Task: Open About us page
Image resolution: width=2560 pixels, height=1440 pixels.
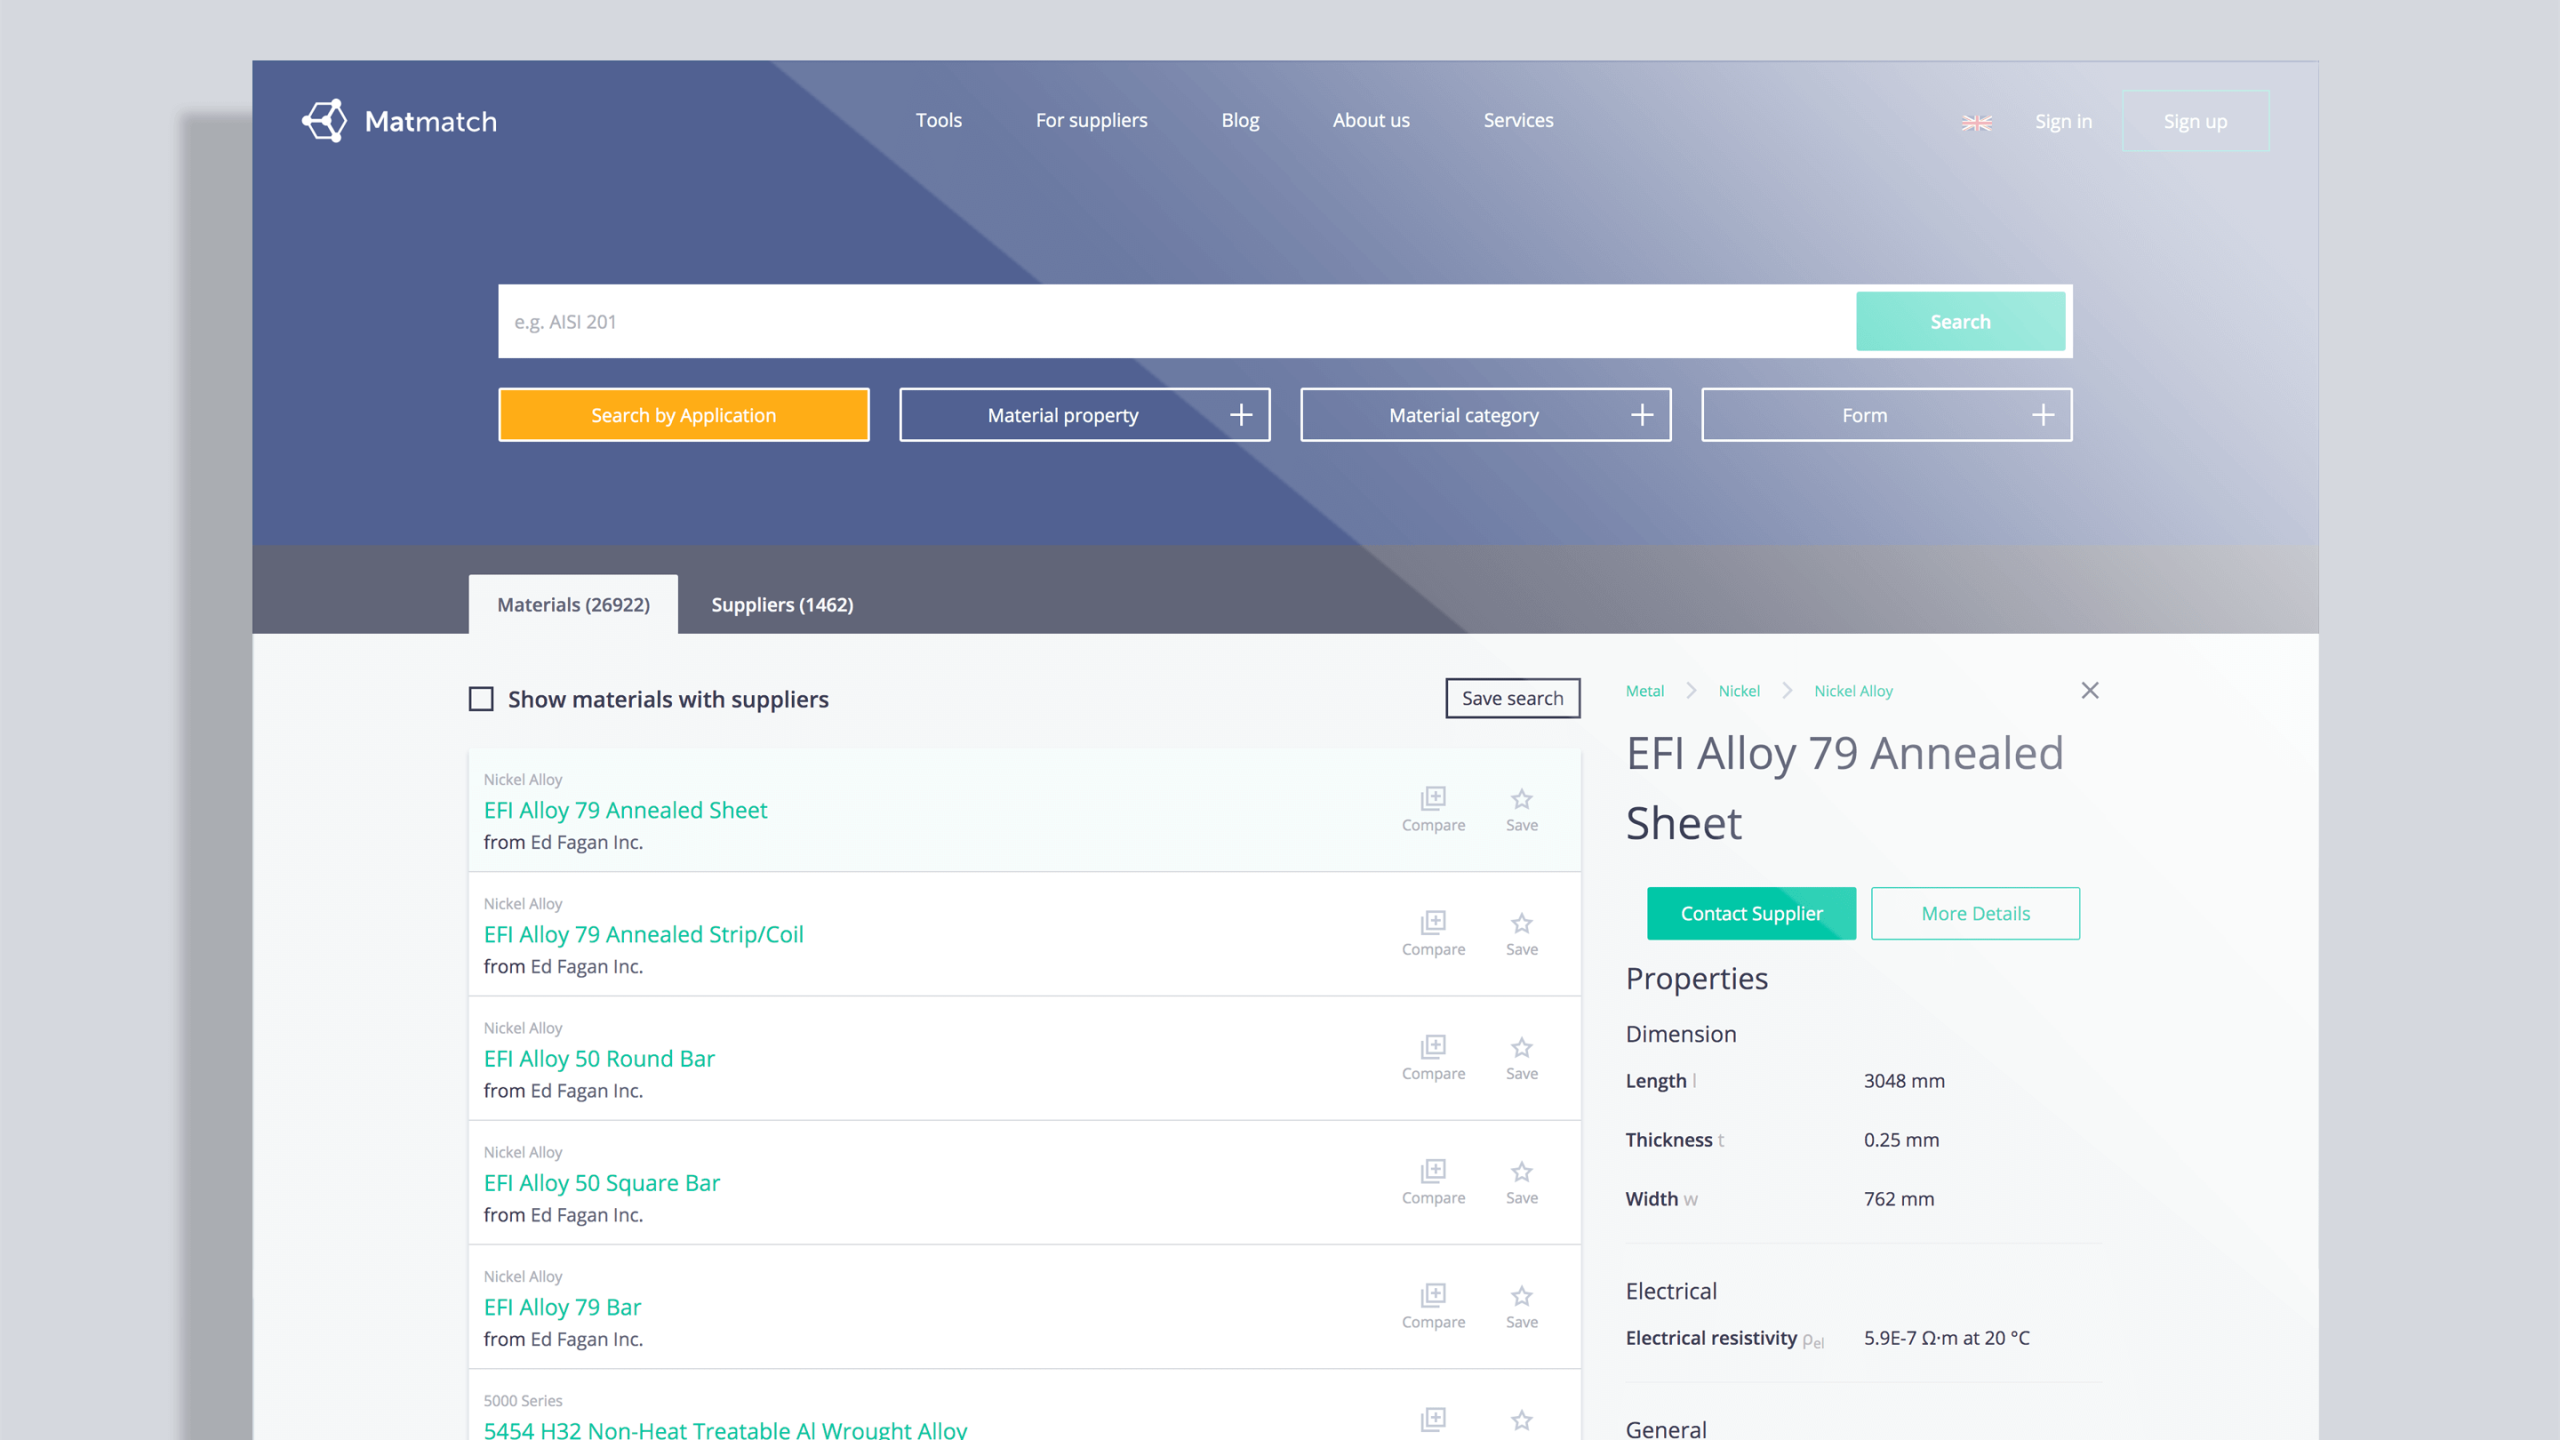Action: (1371, 120)
